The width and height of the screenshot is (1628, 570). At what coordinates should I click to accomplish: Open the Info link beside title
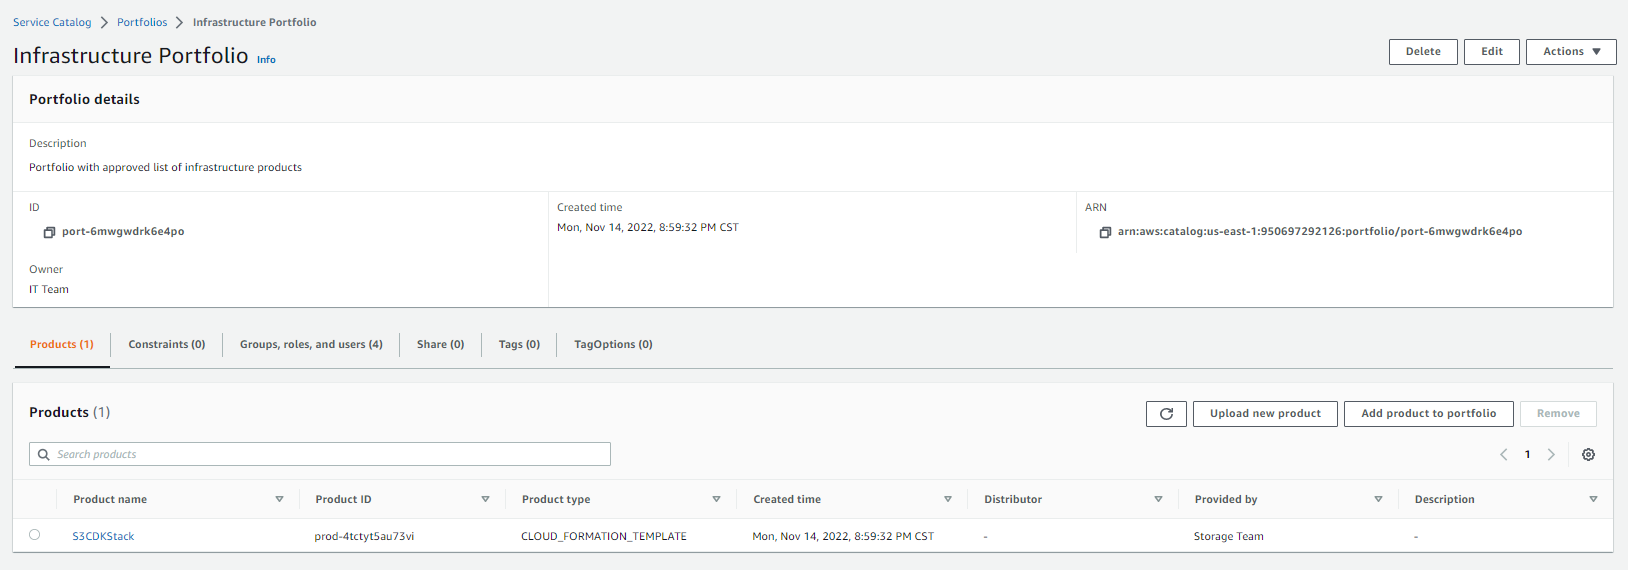click(266, 60)
